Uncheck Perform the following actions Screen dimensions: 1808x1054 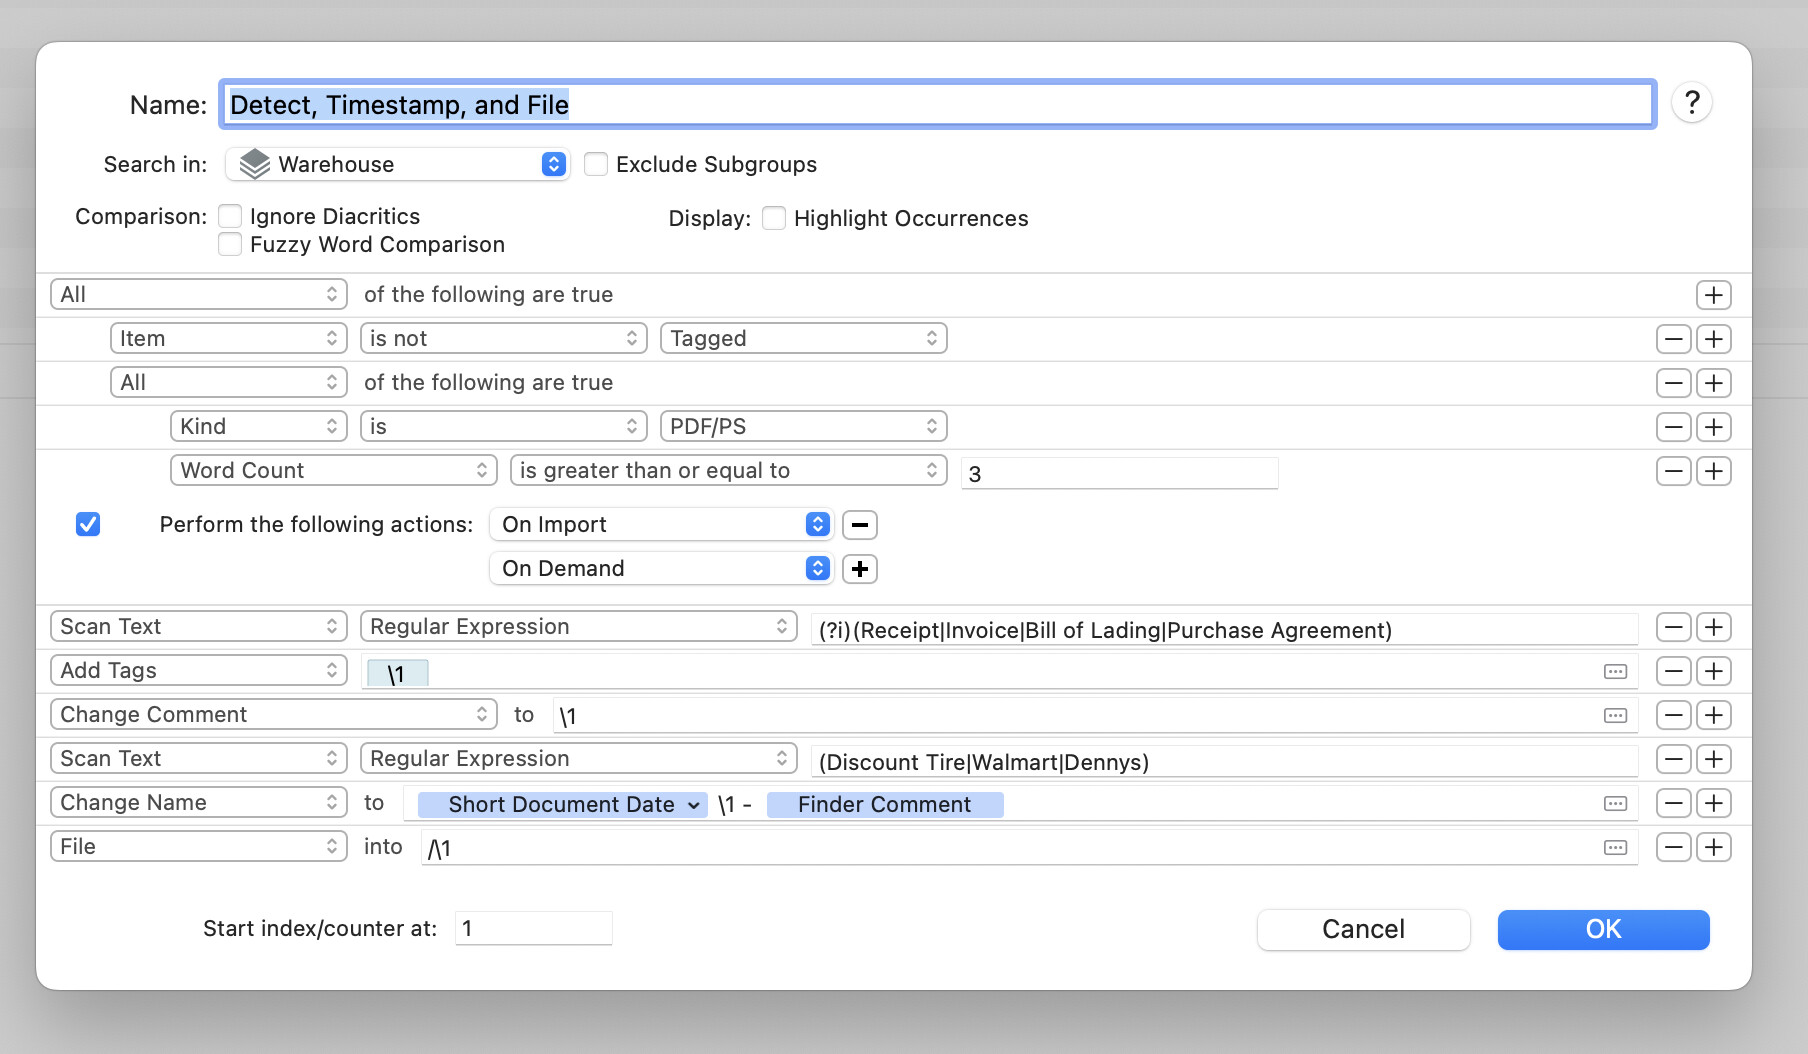(88, 524)
